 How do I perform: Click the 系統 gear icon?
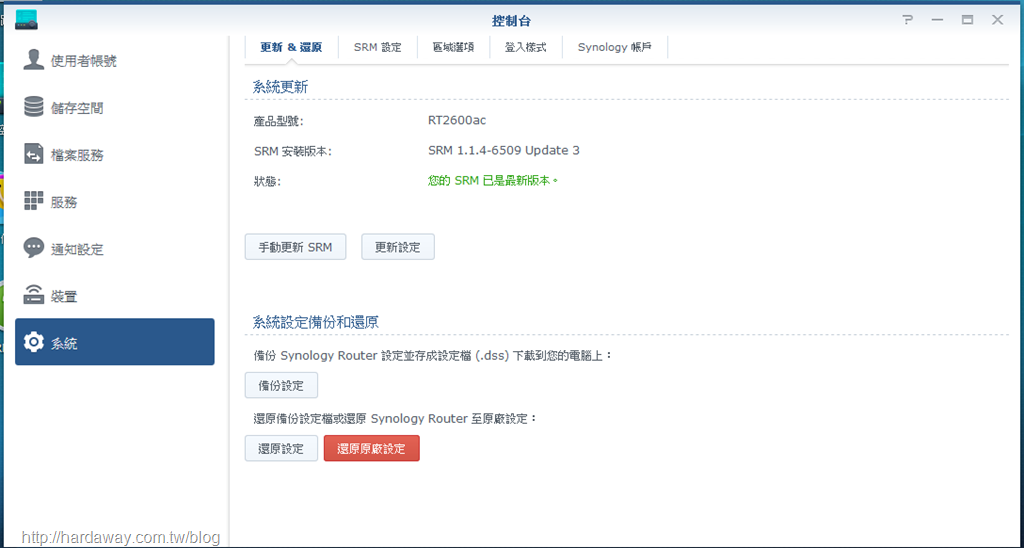(x=33, y=342)
